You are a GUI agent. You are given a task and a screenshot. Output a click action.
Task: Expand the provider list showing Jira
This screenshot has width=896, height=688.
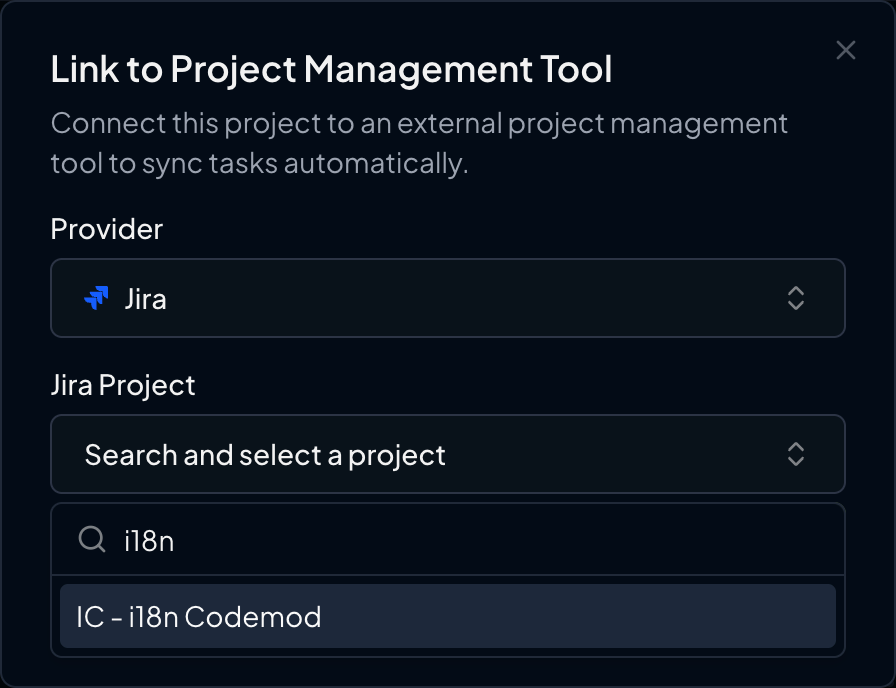pyautogui.click(x=447, y=298)
